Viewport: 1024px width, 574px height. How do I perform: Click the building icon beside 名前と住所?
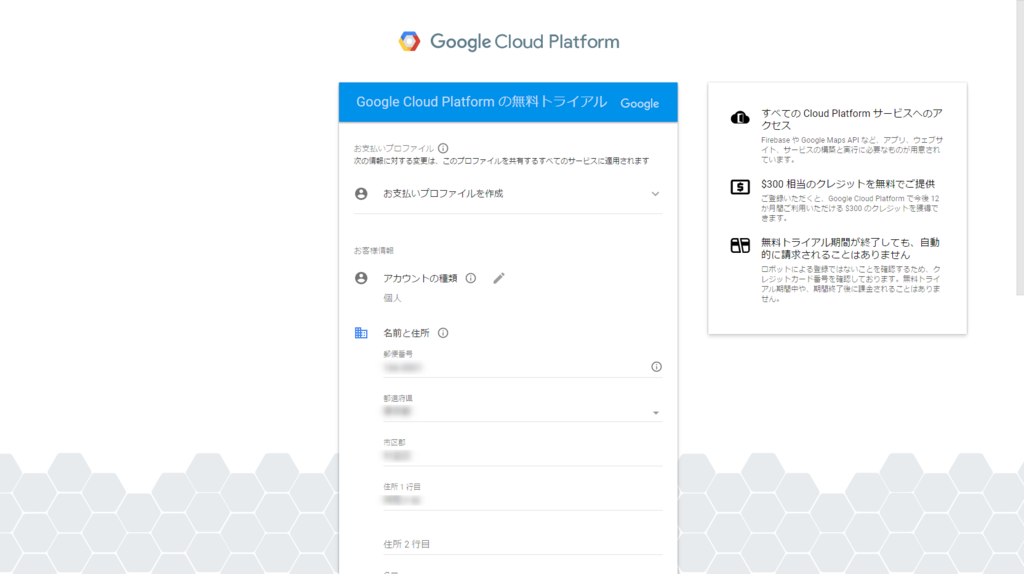tap(361, 333)
